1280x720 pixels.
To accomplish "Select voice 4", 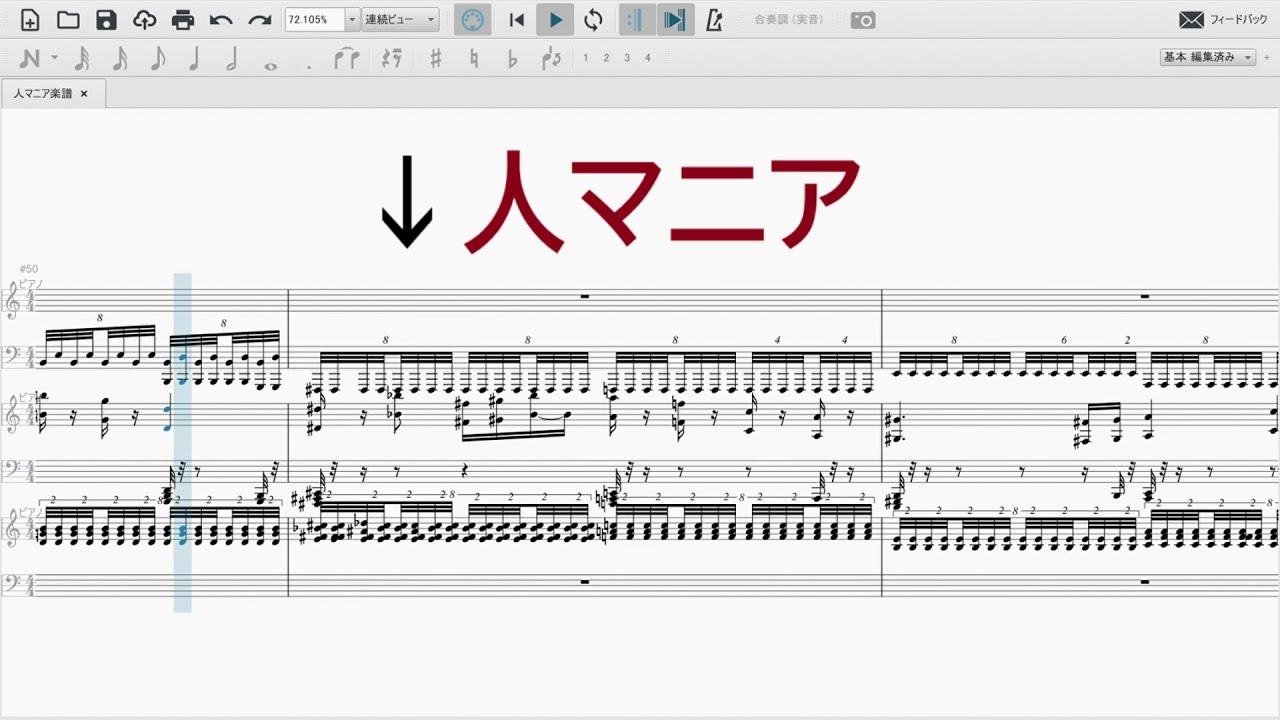I will click(647, 58).
